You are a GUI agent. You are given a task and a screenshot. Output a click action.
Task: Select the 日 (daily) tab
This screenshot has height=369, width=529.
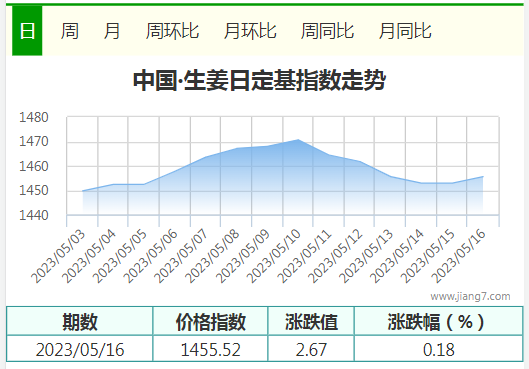pos(27,31)
